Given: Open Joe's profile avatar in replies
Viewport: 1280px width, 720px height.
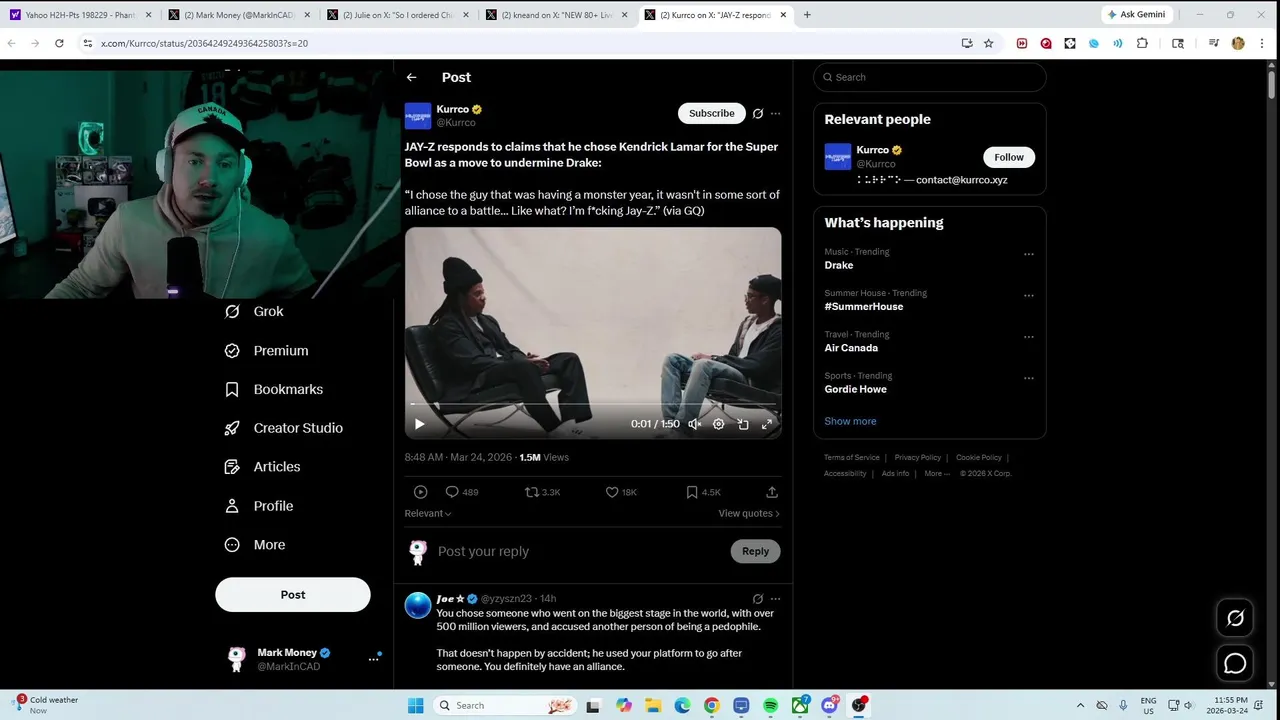Looking at the screenshot, I should 418,605.
